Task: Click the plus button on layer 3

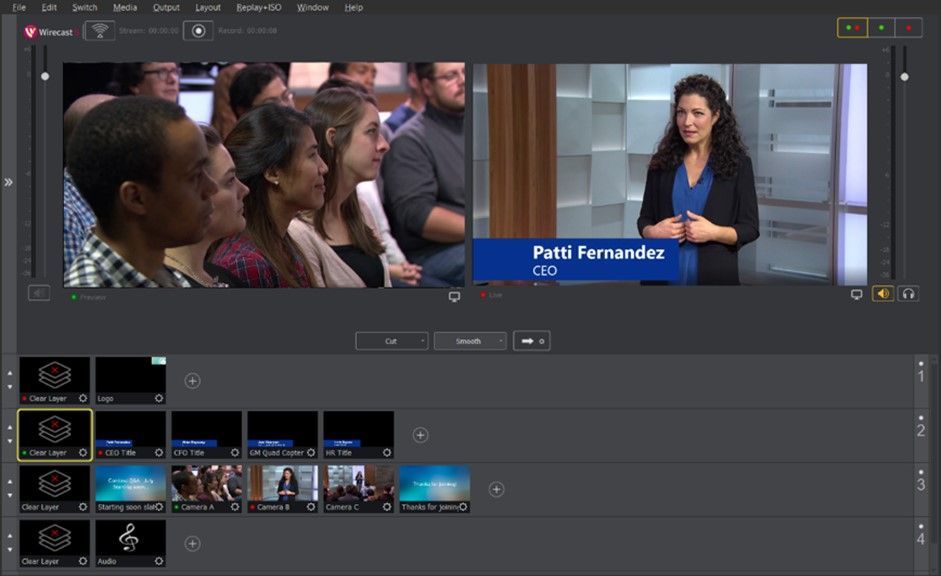Action: (x=496, y=488)
